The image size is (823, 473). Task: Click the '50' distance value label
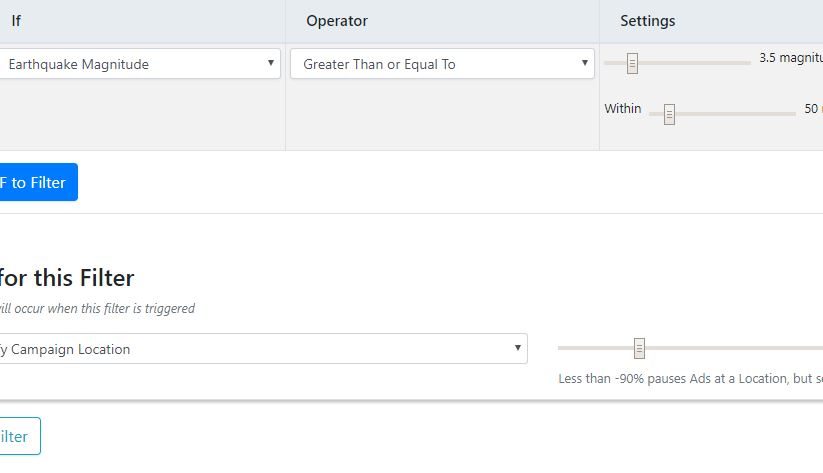point(812,108)
